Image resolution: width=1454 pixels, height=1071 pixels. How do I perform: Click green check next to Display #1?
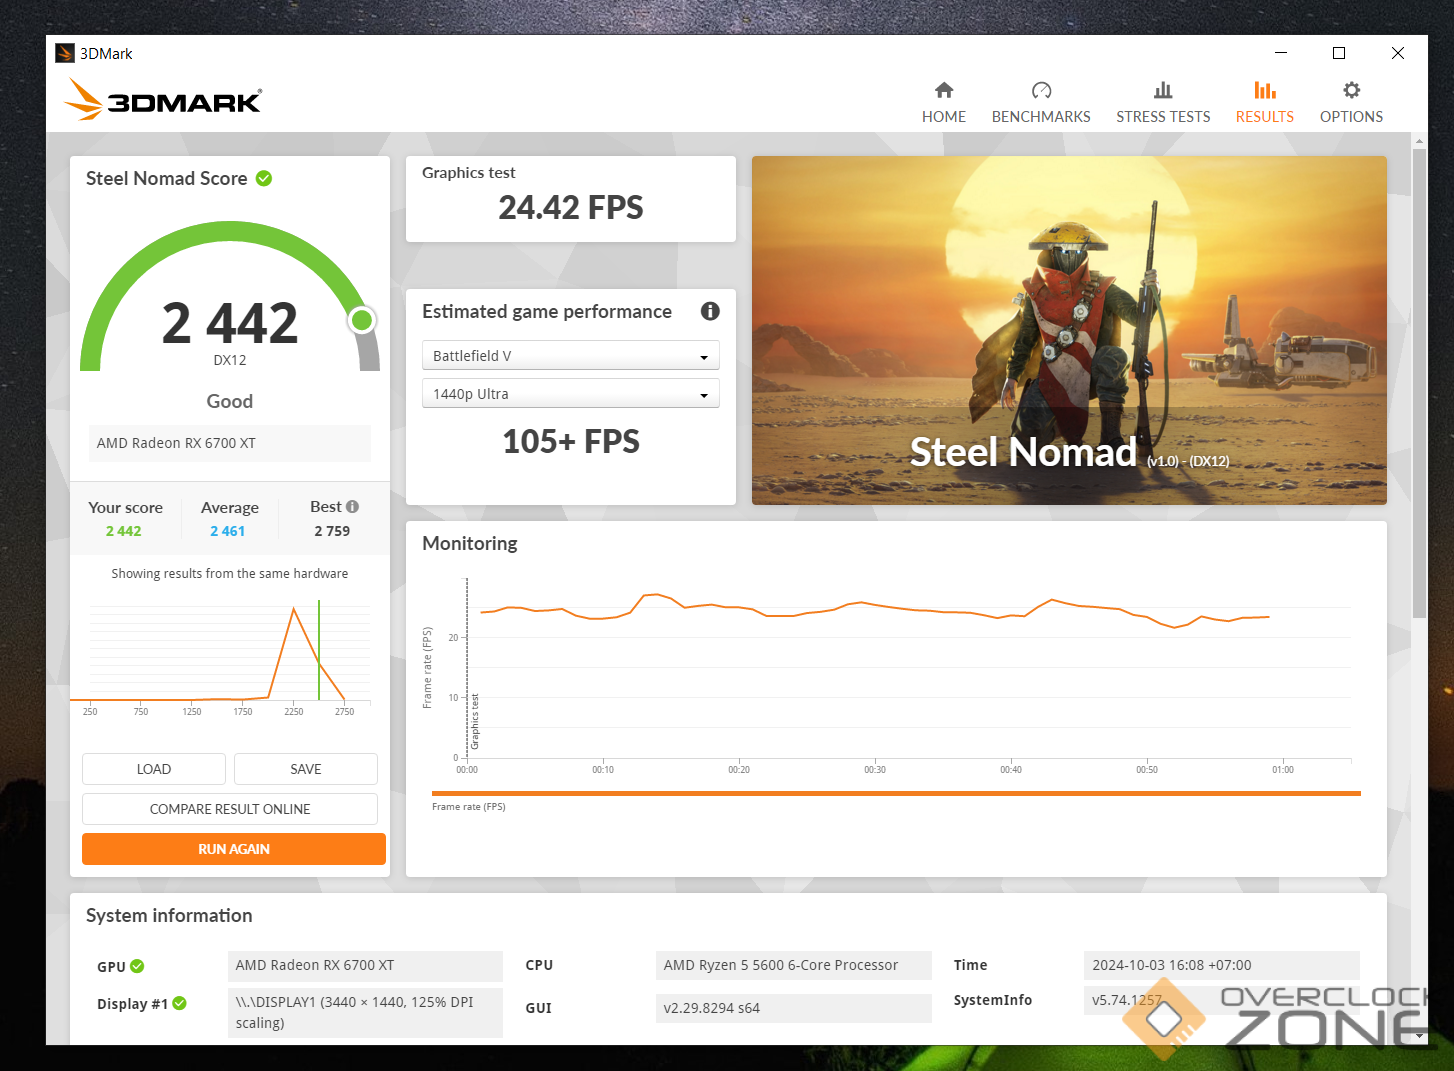tap(180, 1003)
